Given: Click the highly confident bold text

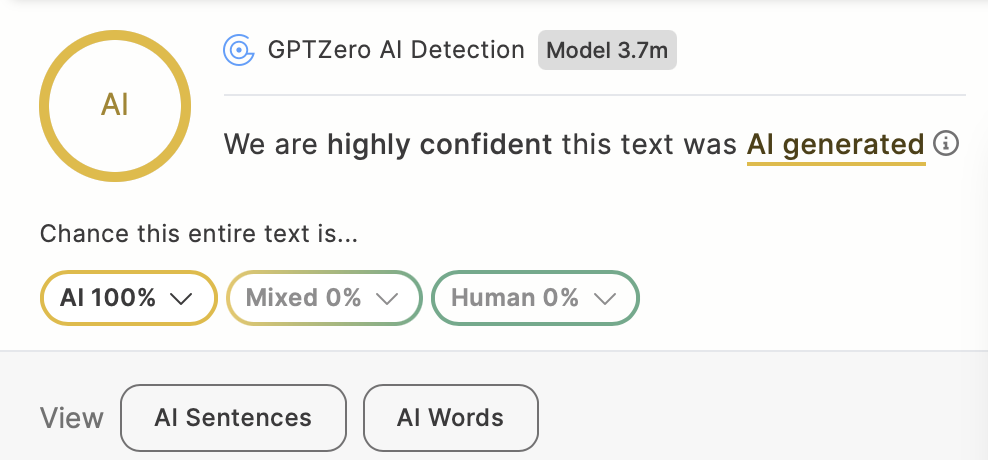Looking at the screenshot, I should pyautogui.click(x=439, y=144).
